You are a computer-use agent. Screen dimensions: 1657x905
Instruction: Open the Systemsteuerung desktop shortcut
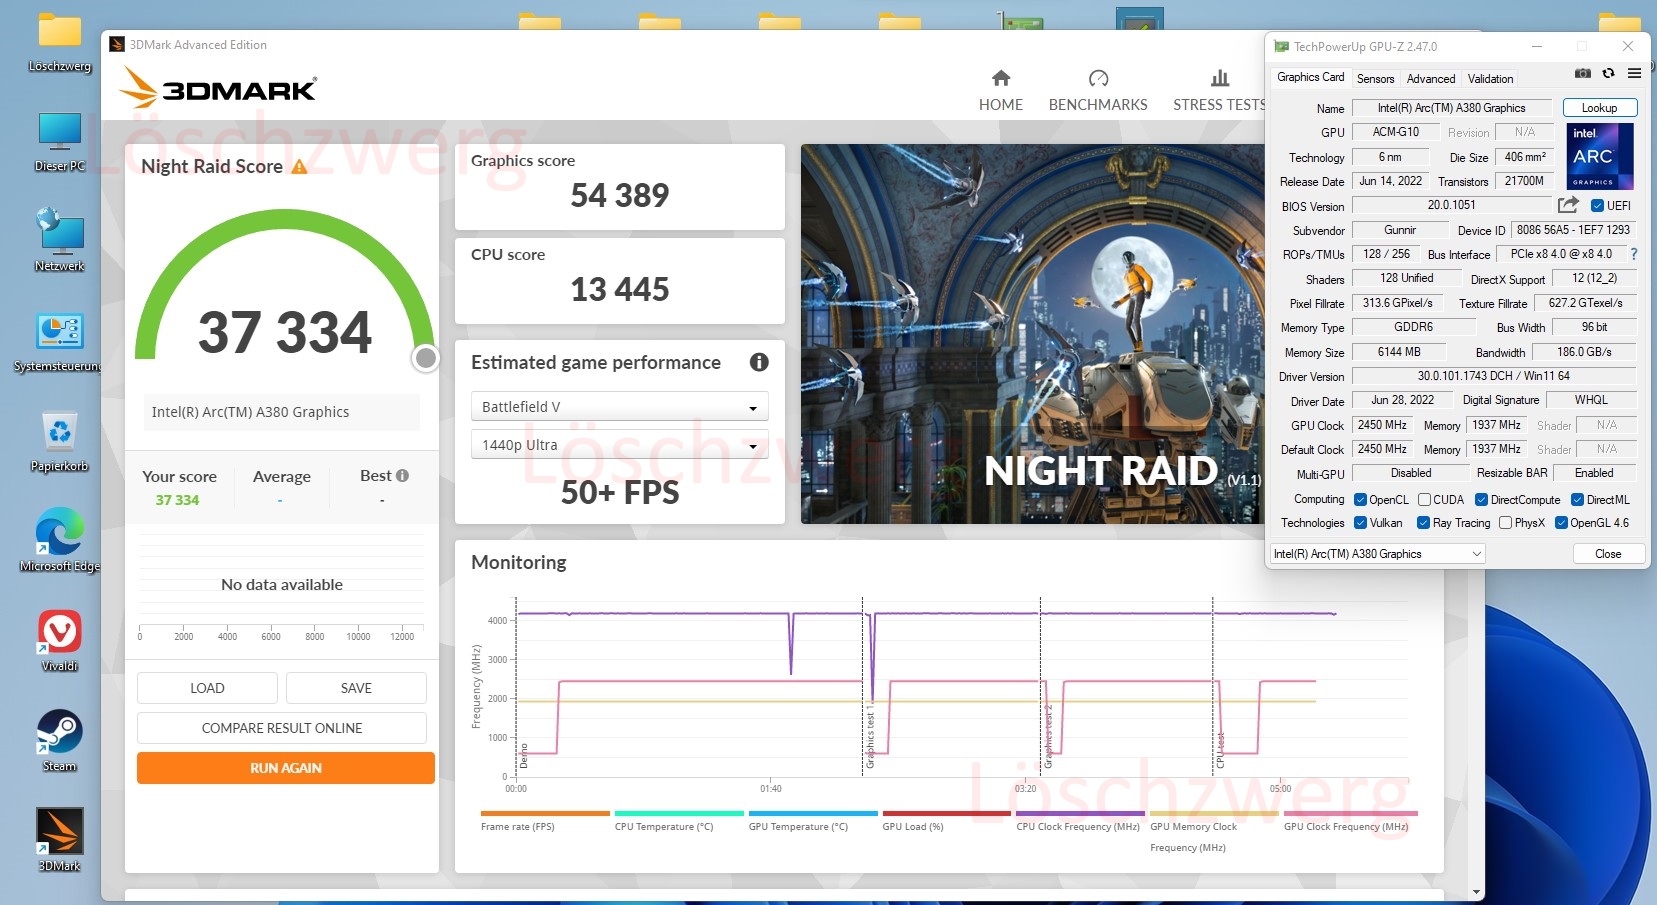60,341
